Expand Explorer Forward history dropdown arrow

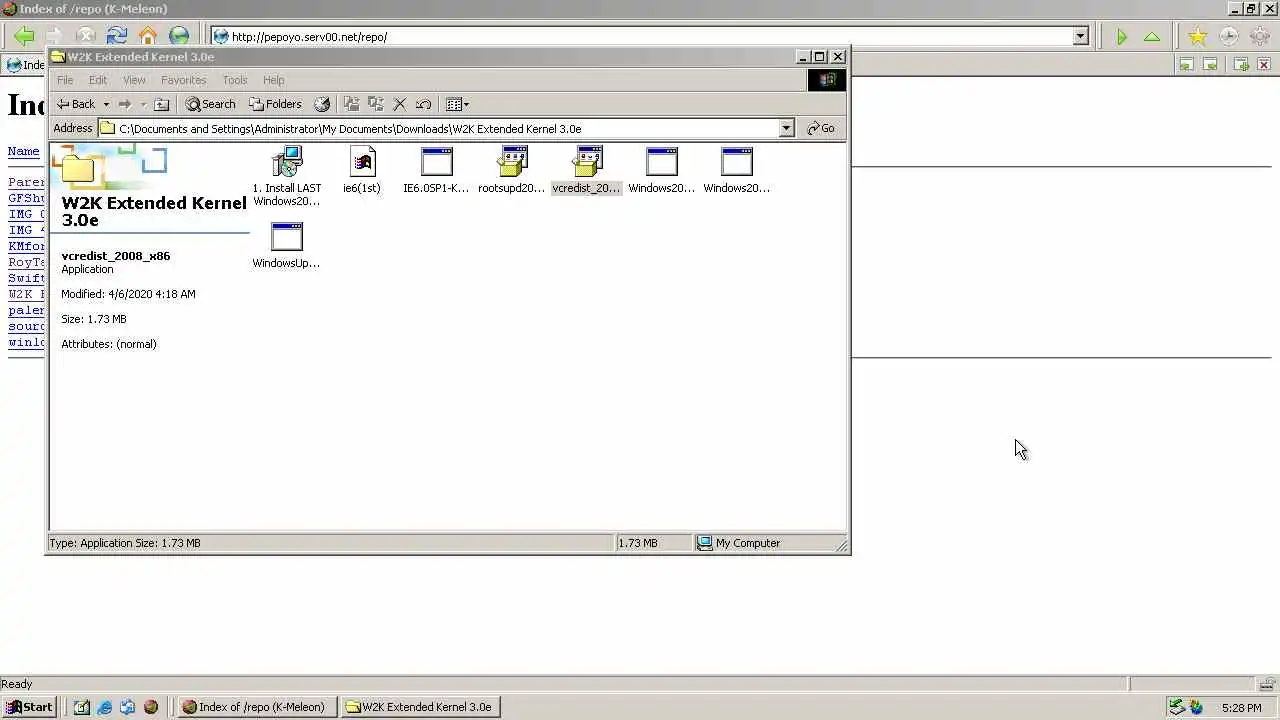point(143,104)
